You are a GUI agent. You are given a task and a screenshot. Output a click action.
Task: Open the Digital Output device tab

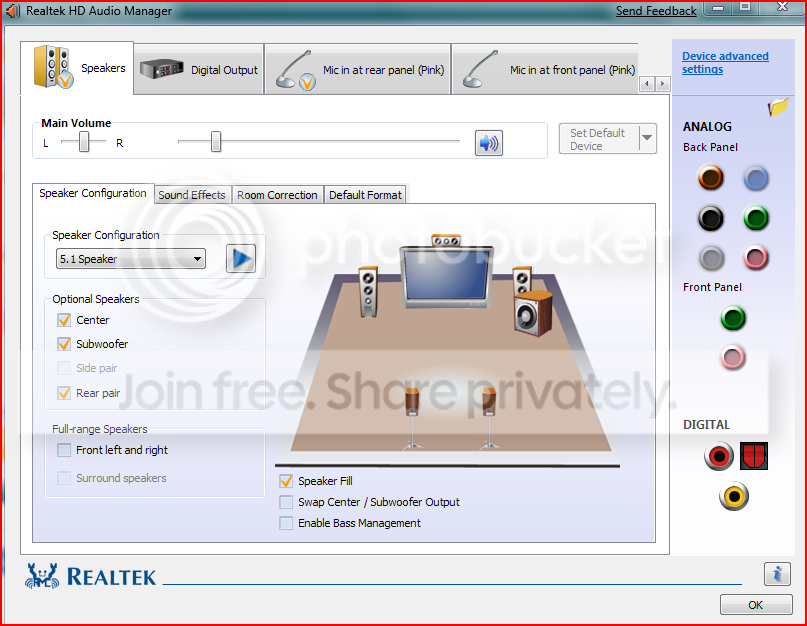point(199,69)
